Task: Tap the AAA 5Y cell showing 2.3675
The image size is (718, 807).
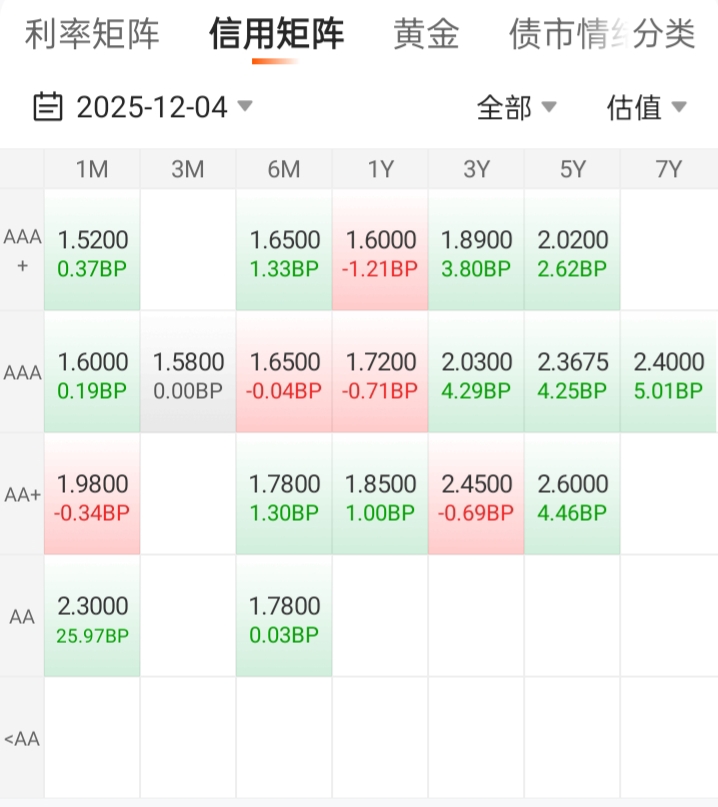Action: [x=572, y=374]
